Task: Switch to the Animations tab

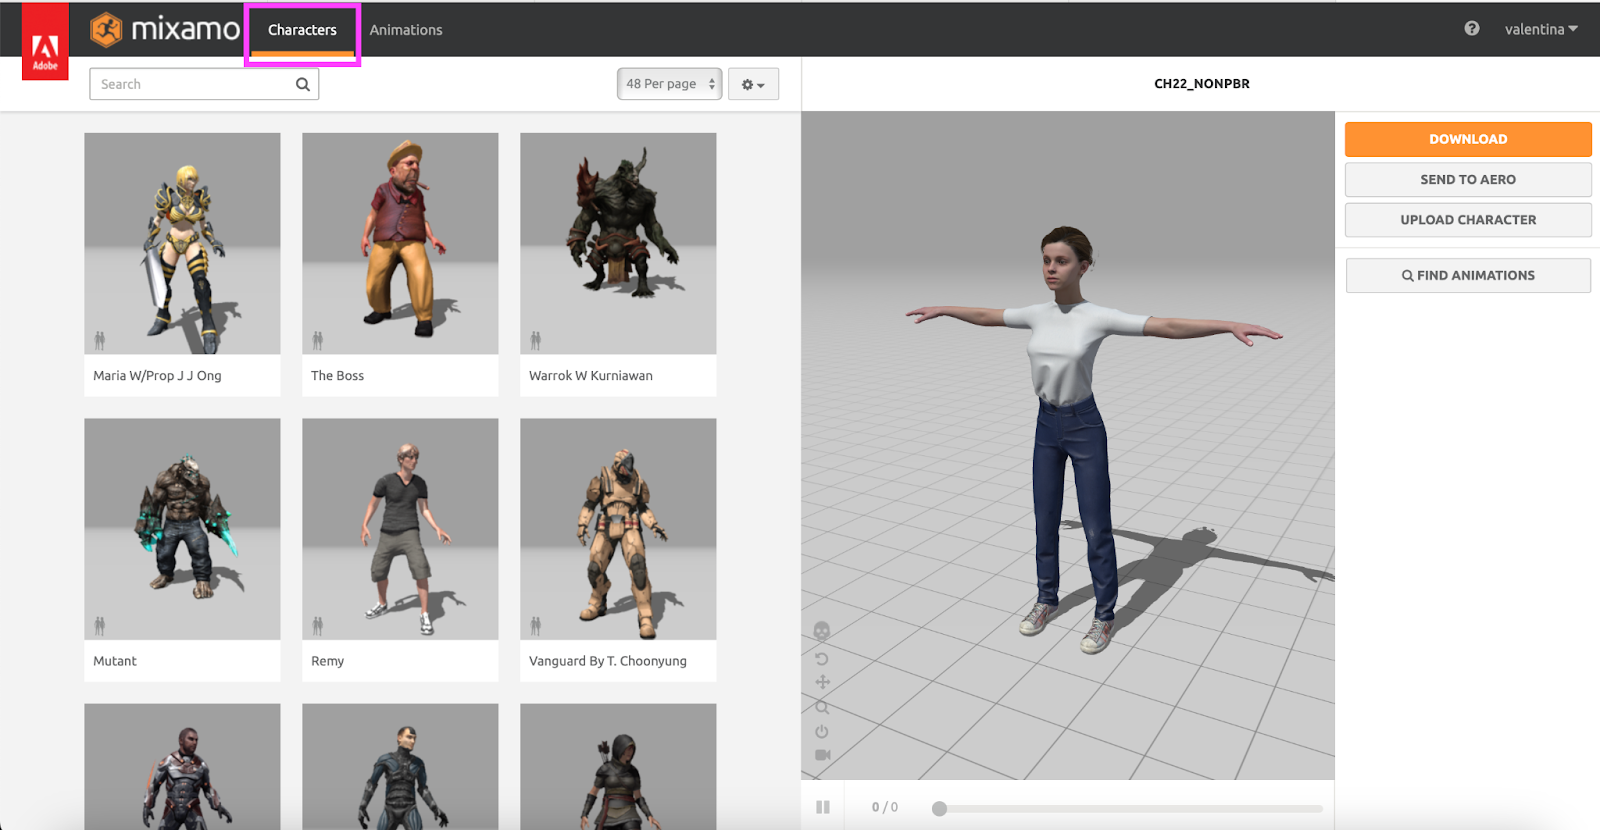Action: (x=406, y=30)
